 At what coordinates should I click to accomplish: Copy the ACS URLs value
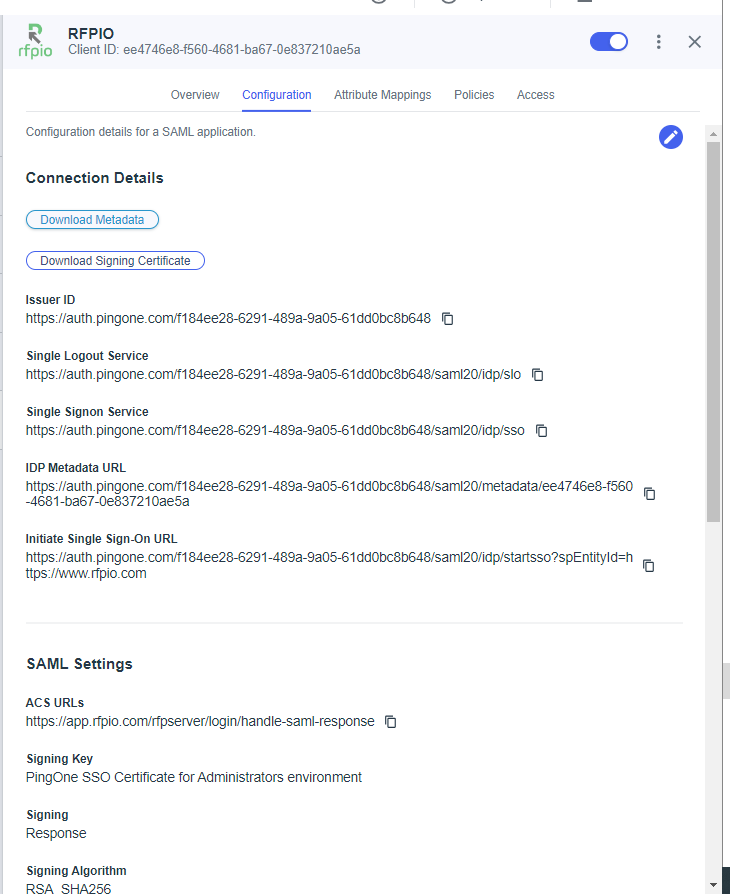(391, 722)
